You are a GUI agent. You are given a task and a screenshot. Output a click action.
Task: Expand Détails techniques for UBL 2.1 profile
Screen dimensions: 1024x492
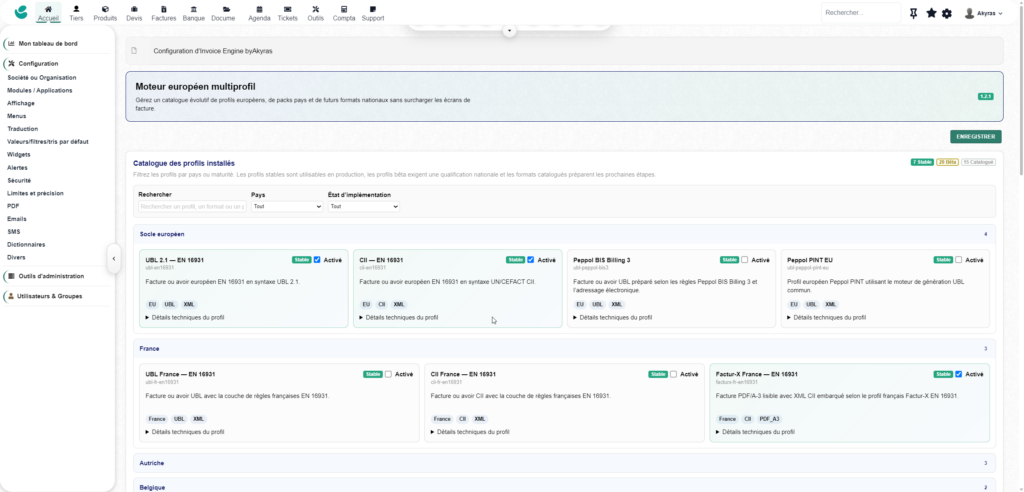tap(185, 318)
